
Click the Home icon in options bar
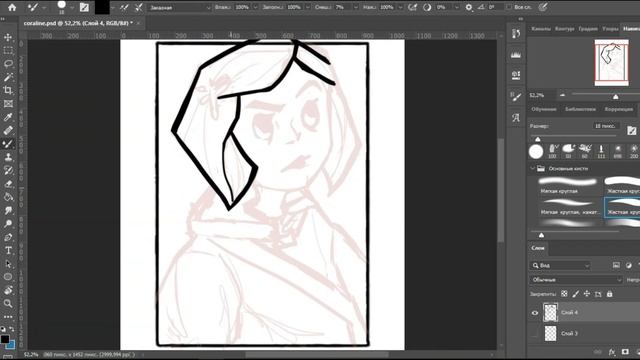pyautogui.click(x=12, y=7)
